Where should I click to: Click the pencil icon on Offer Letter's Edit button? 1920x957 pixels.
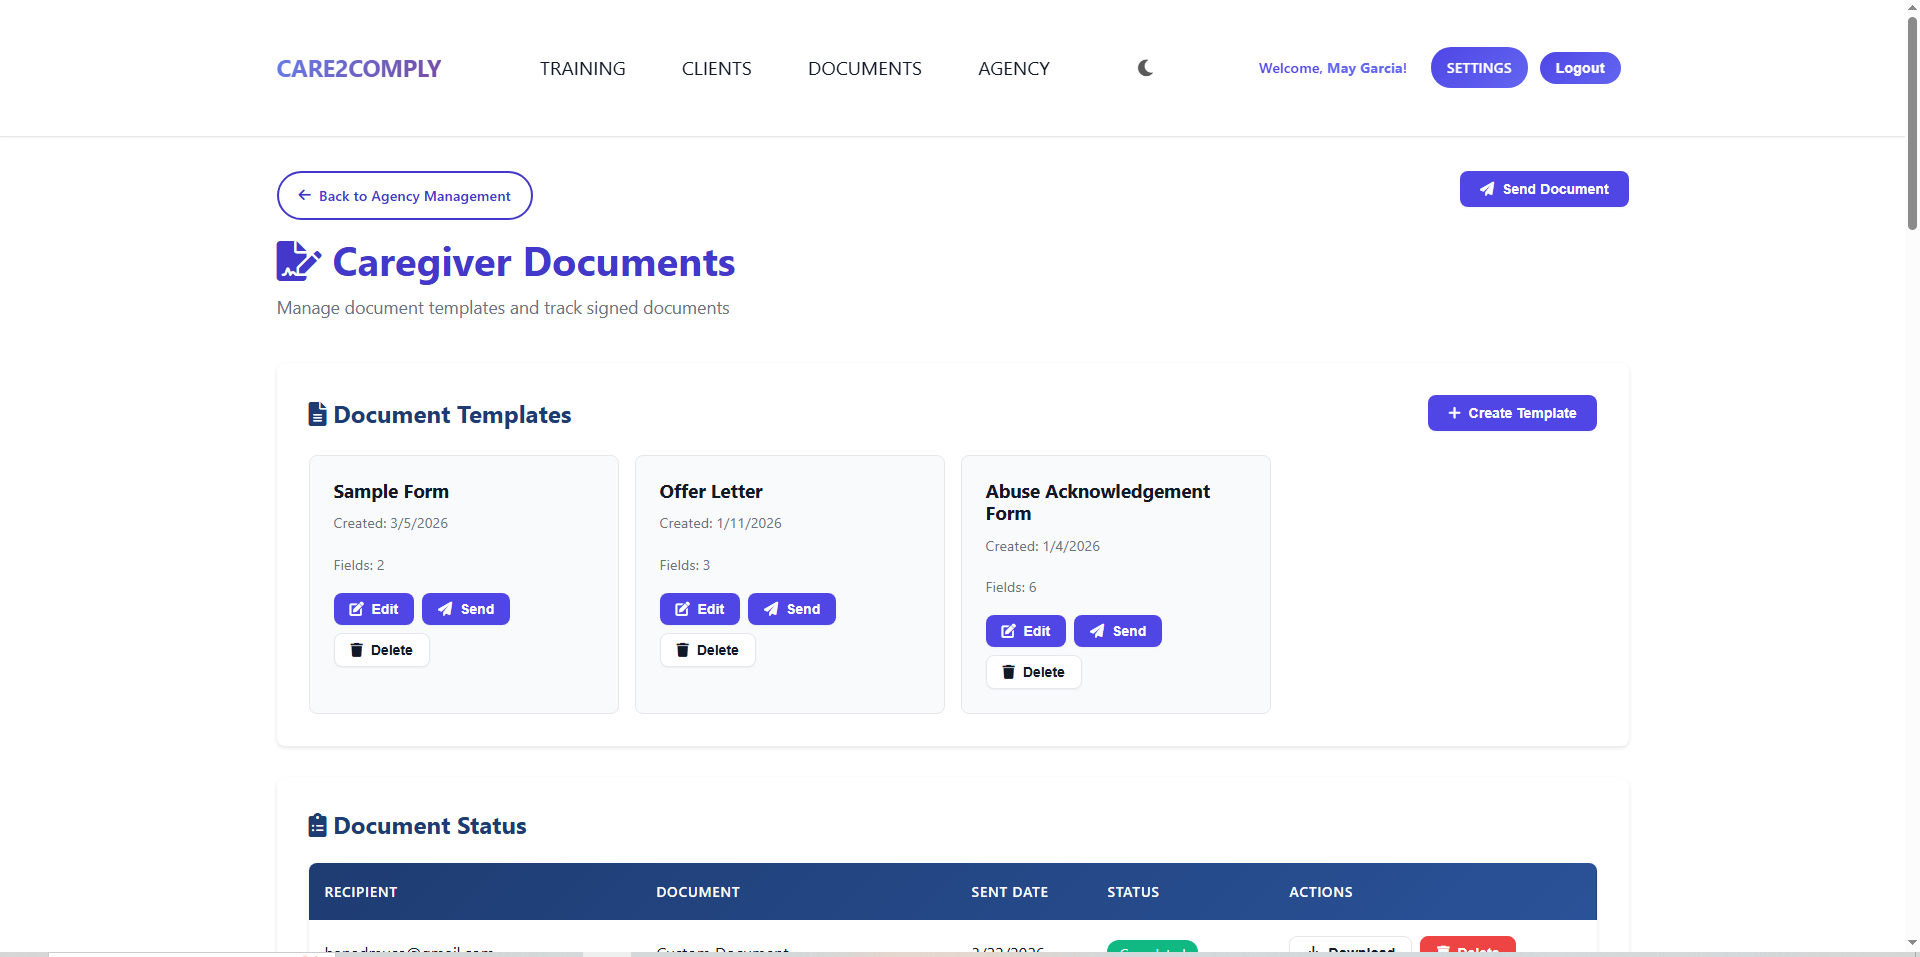point(682,608)
